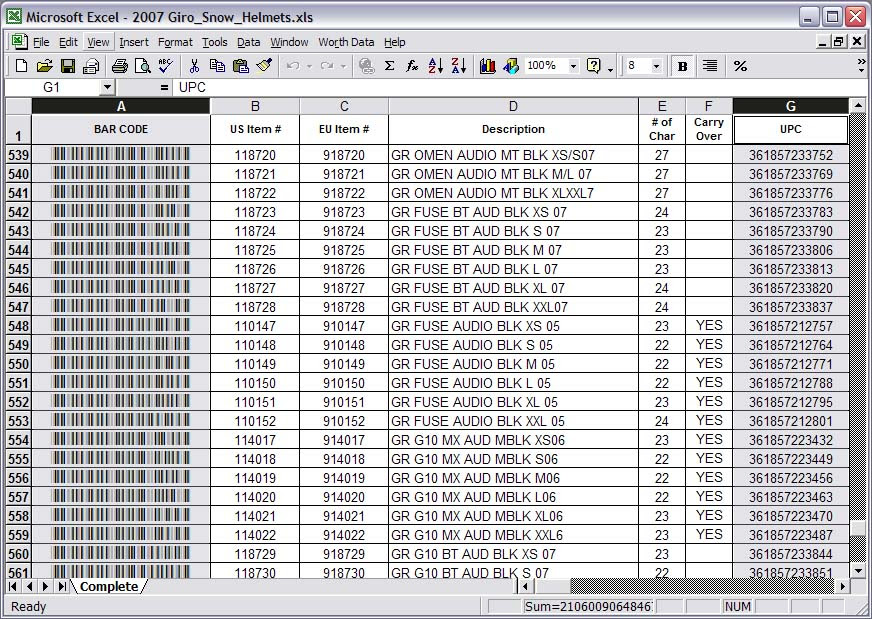
Task: Open the Zoom 100% dropdown
Action: click(x=573, y=66)
